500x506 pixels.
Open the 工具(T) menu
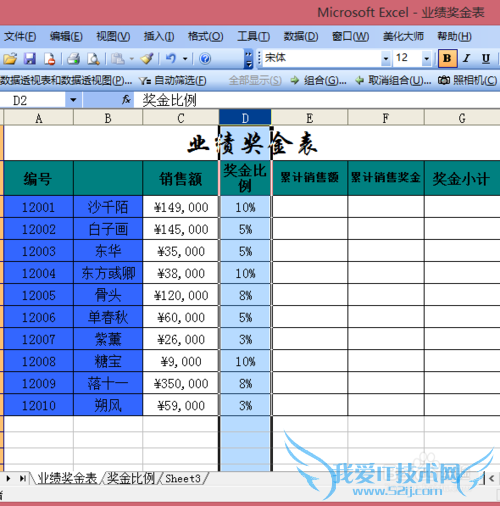253,36
